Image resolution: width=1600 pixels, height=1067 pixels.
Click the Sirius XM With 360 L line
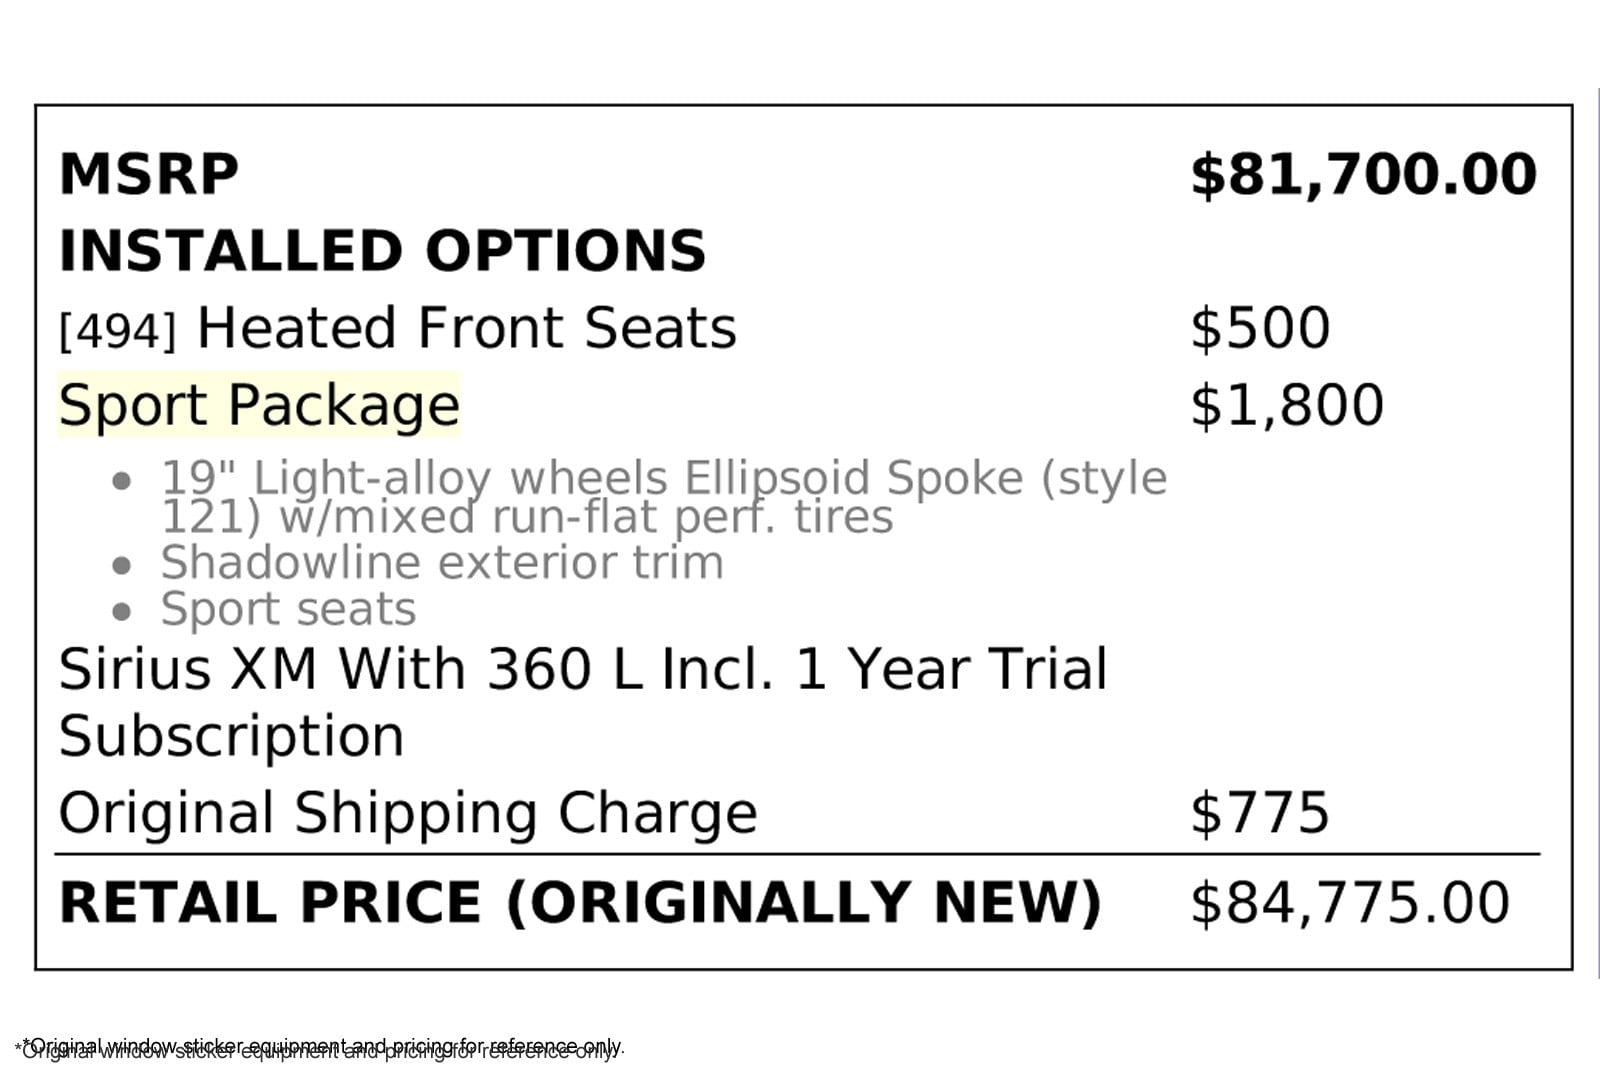(583, 669)
